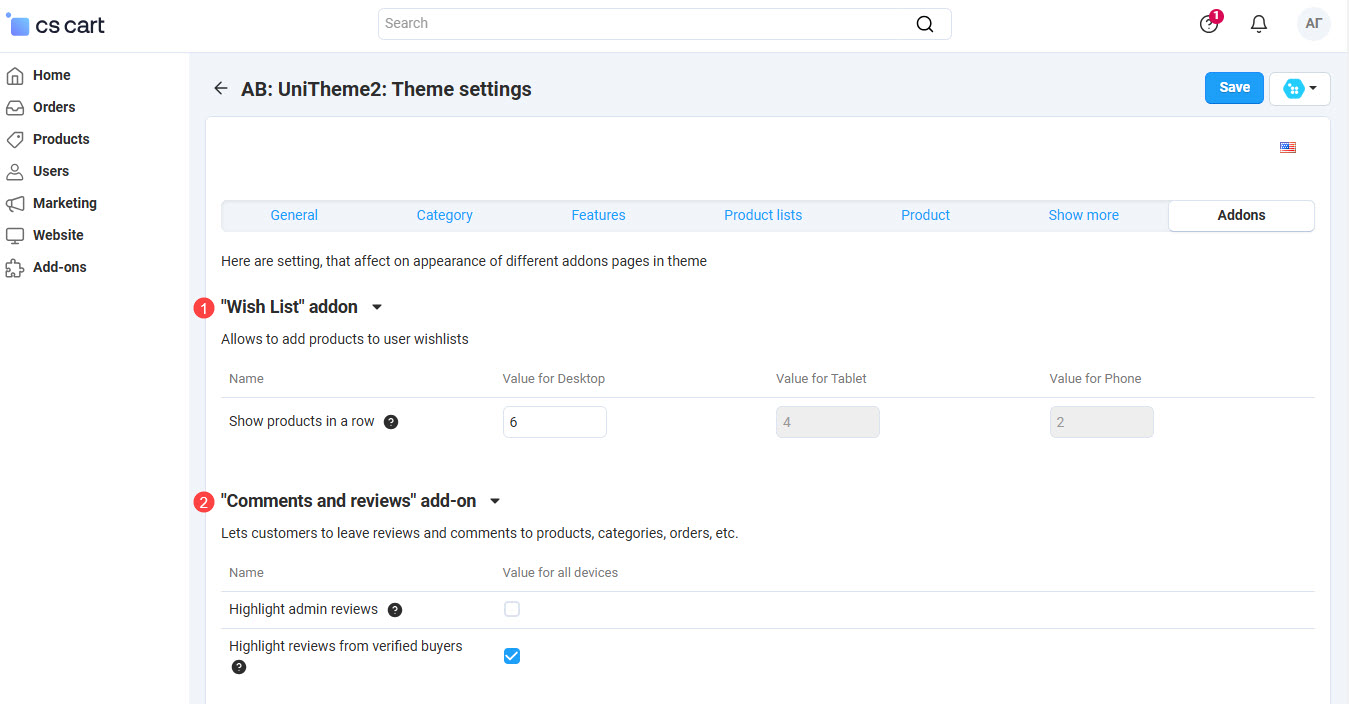Click the Value for Desktop field showing 6
The width and height of the screenshot is (1349, 704).
click(555, 422)
